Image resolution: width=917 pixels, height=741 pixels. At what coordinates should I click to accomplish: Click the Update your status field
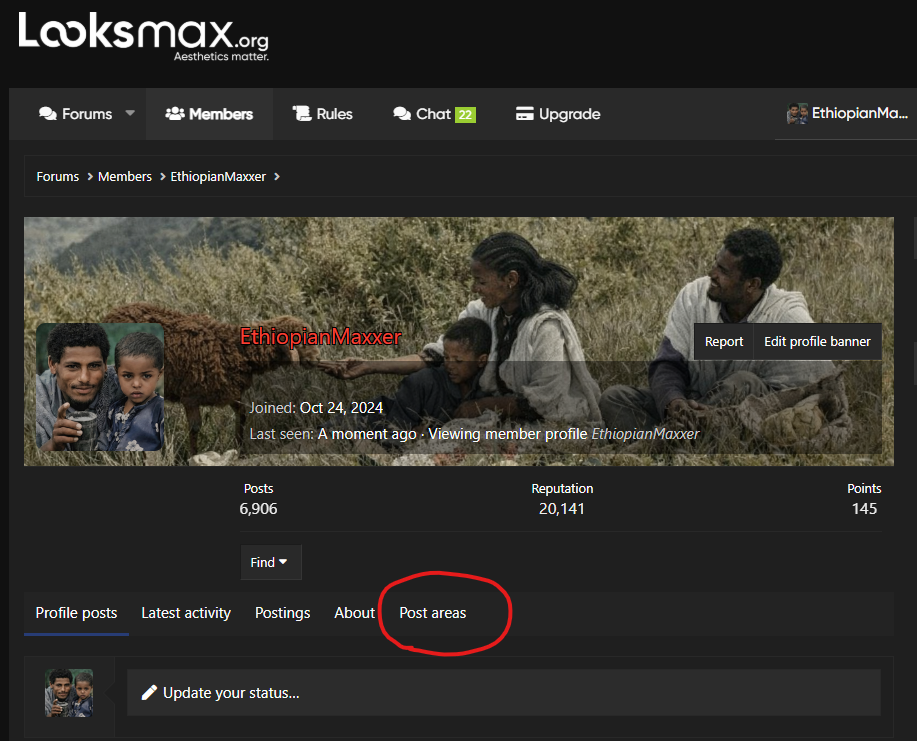[503, 693]
